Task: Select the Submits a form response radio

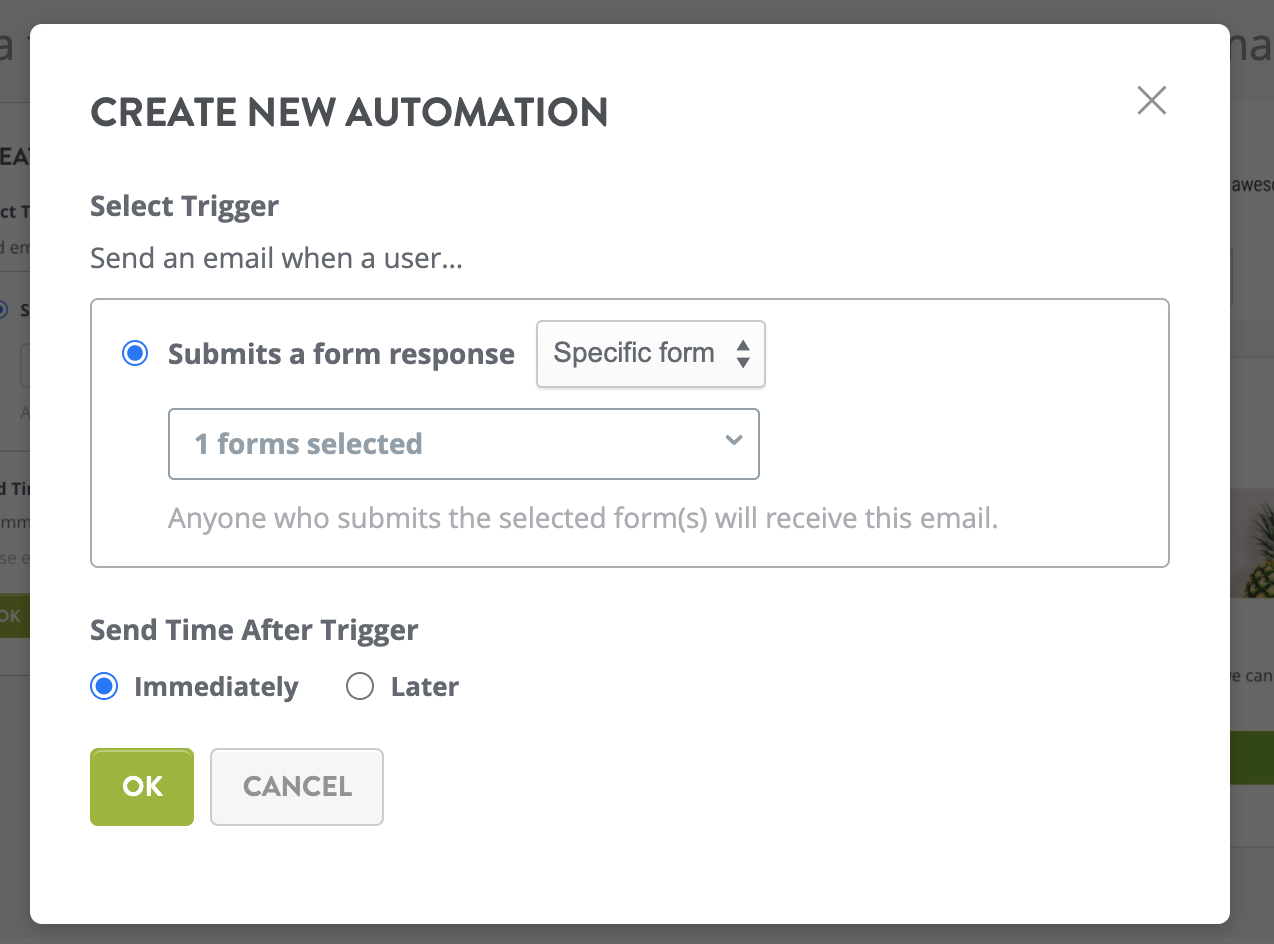Action: click(134, 354)
